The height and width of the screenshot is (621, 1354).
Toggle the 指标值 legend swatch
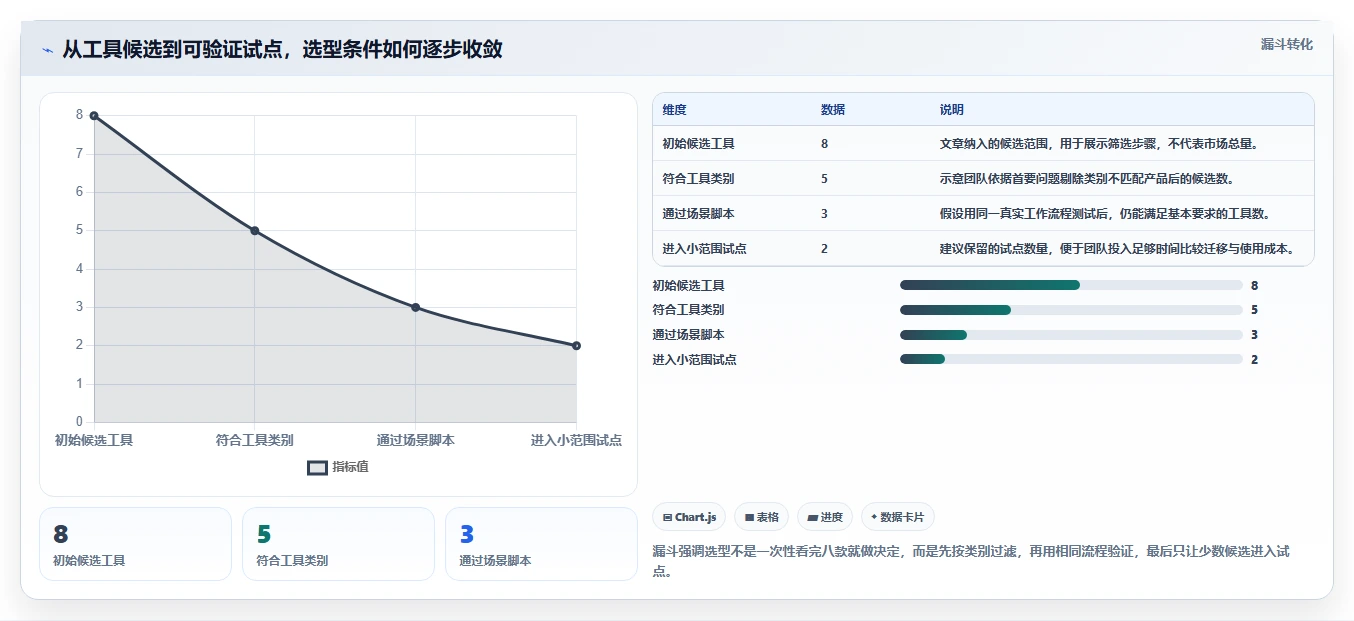coord(317,467)
